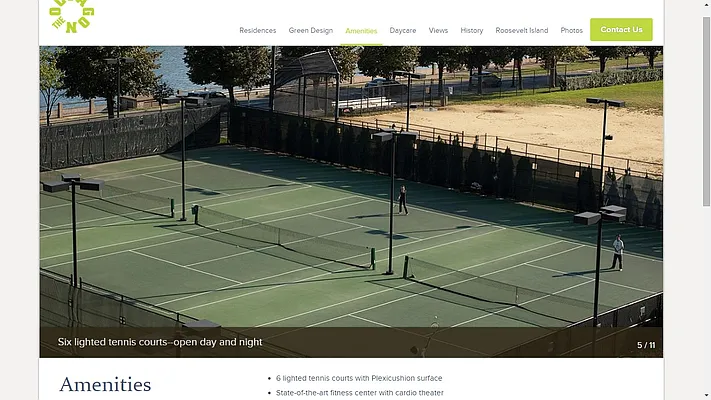Click the scrollbar down arrow

pos(706,396)
